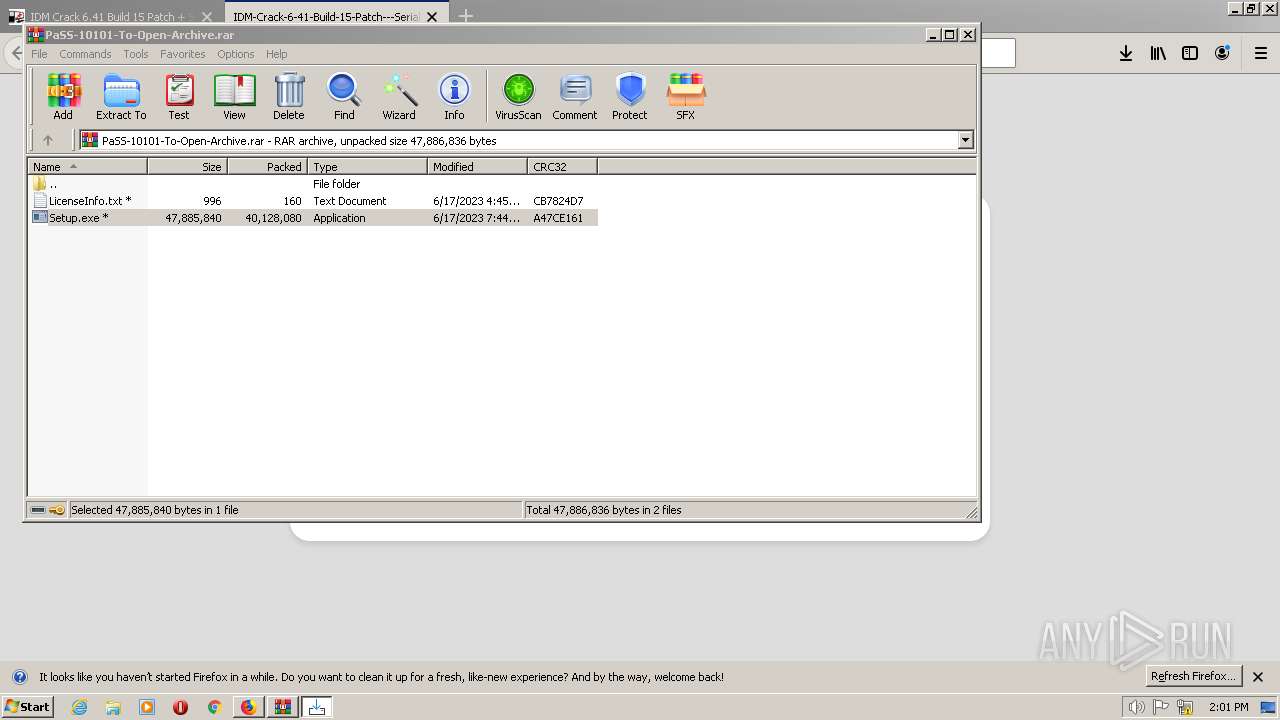Show archive Info

[x=454, y=97]
